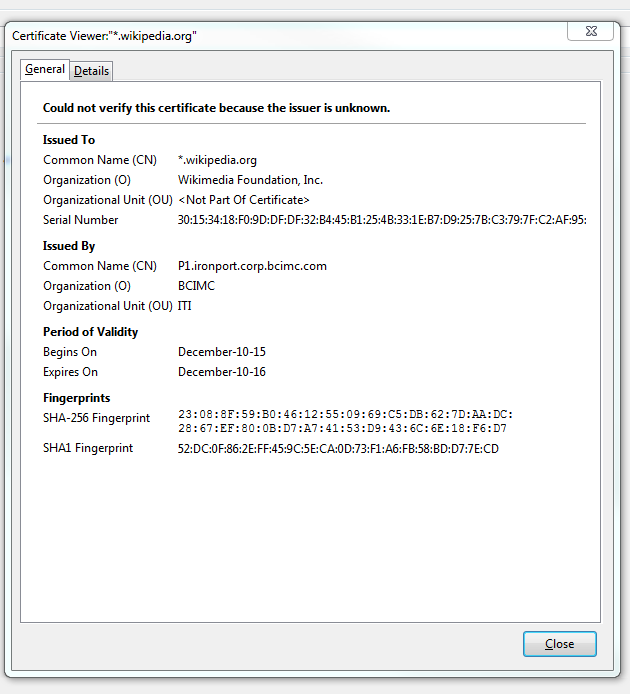Switch to the Details tab
The width and height of the screenshot is (630, 694).
point(91,71)
